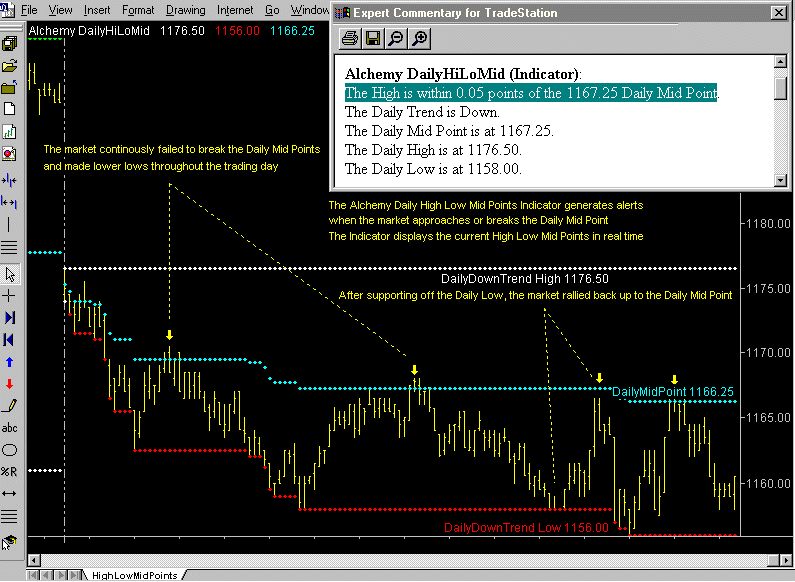The height and width of the screenshot is (582, 795).
Task: Select the %R retracement tool
Action: (9, 471)
